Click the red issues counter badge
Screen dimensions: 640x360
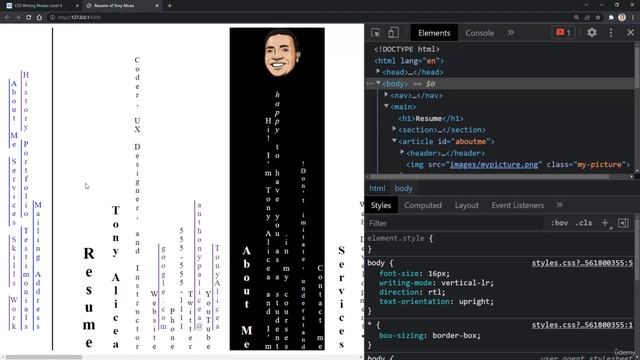click(x=563, y=33)
